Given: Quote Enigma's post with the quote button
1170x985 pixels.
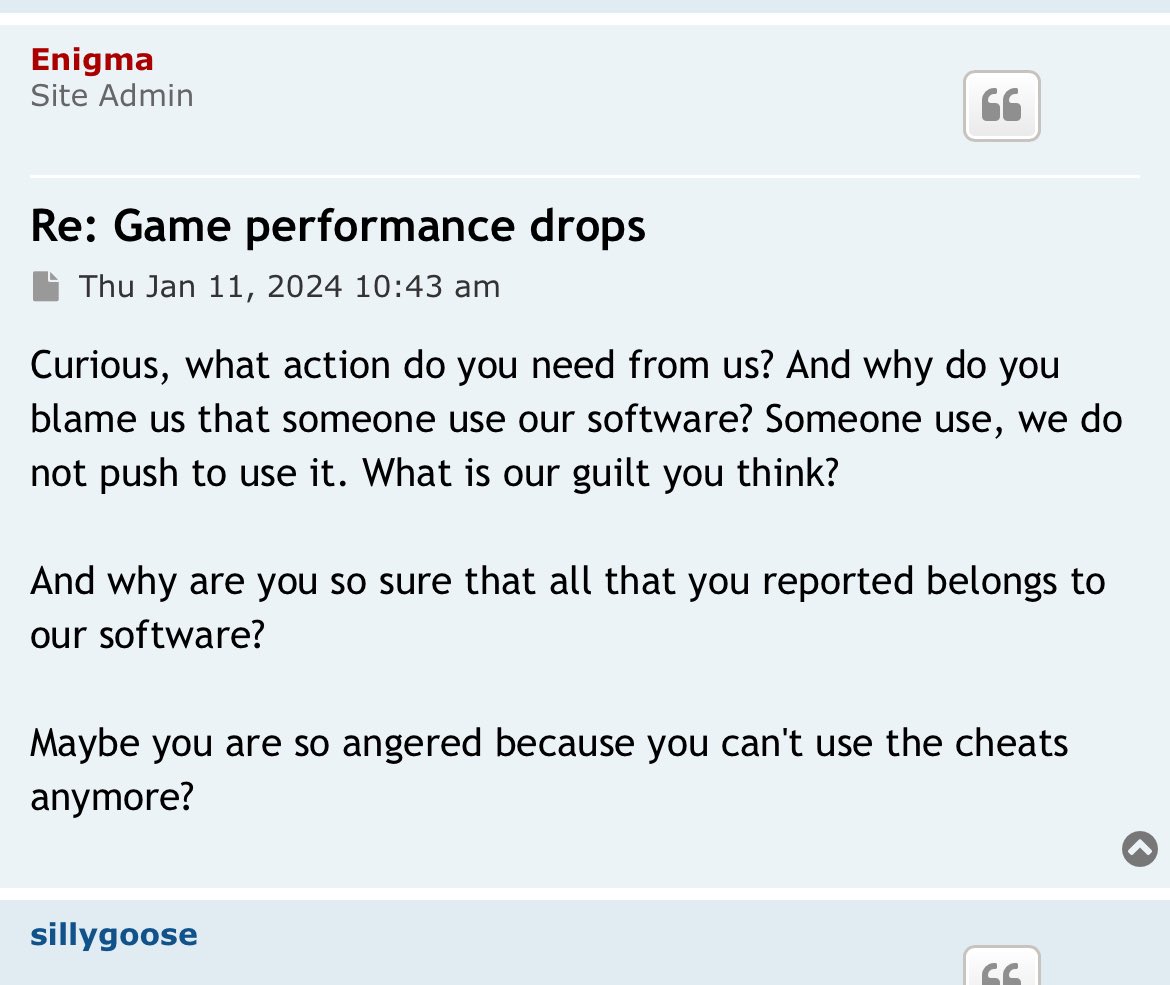Looking at the screenshot, I should tap(1001, 106).
